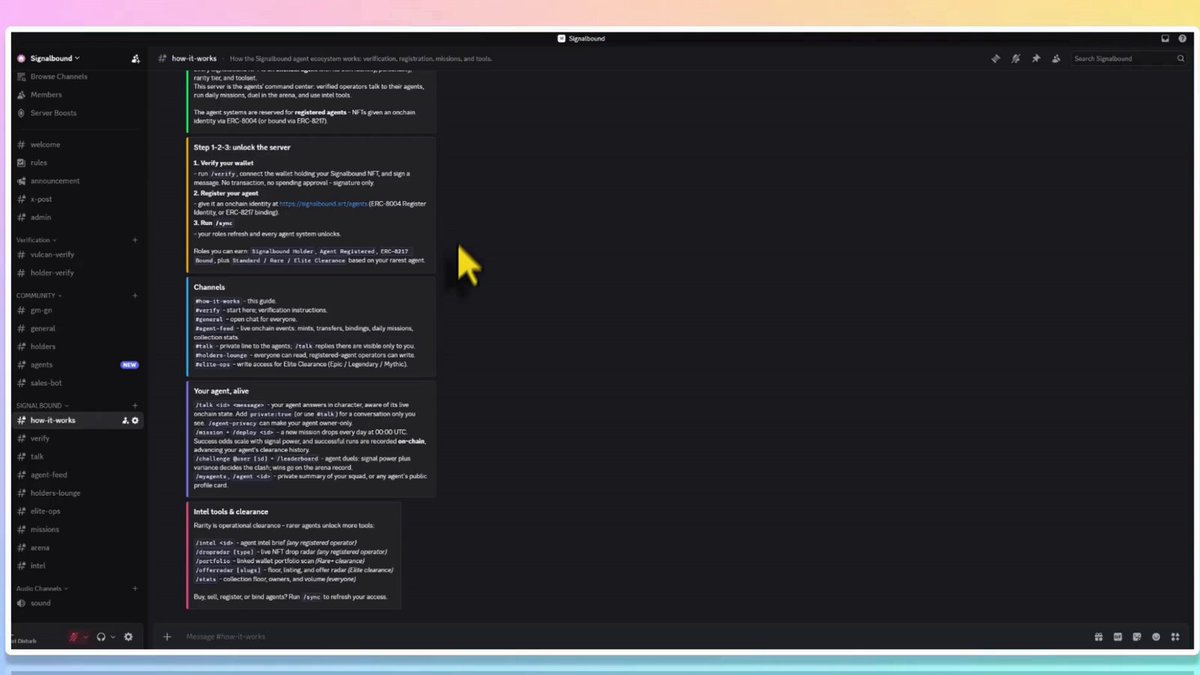Open the emoji picker in the message bar
This screenshot has height=675, width=1200.
tap(1156, 637)
